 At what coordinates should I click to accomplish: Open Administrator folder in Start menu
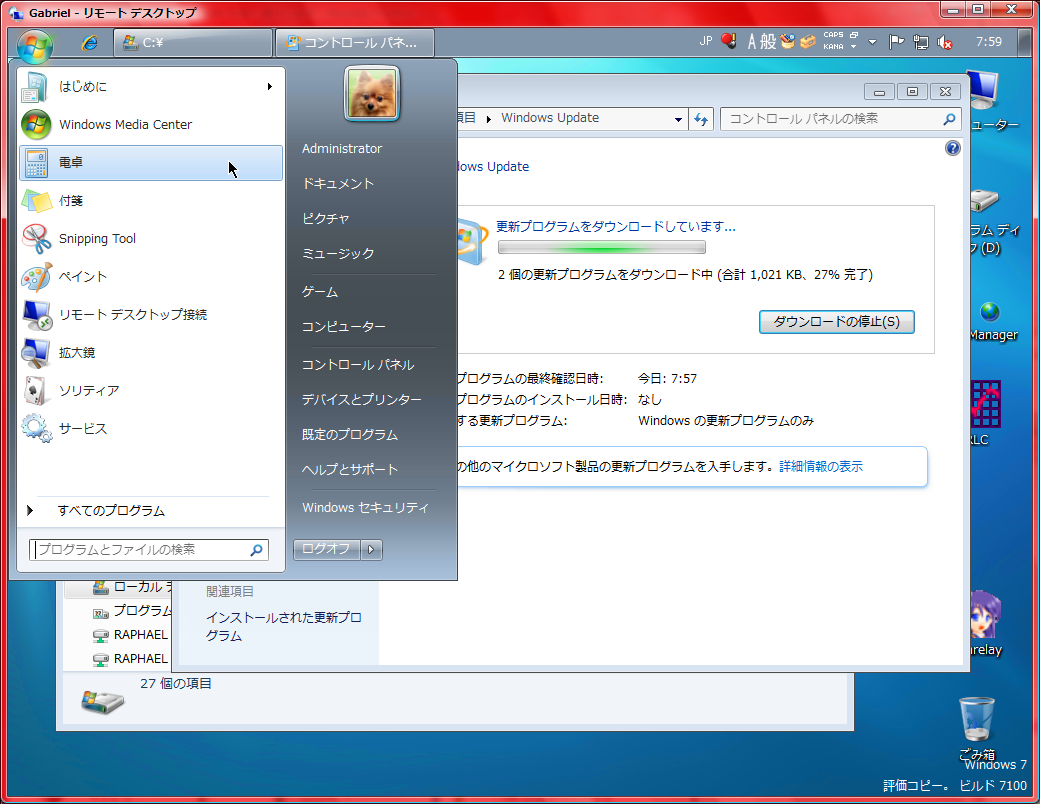click(342, 149)
